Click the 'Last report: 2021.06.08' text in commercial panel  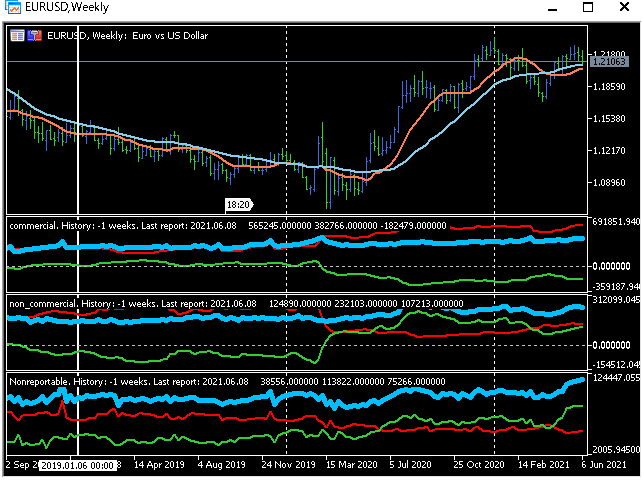[189, 226]
